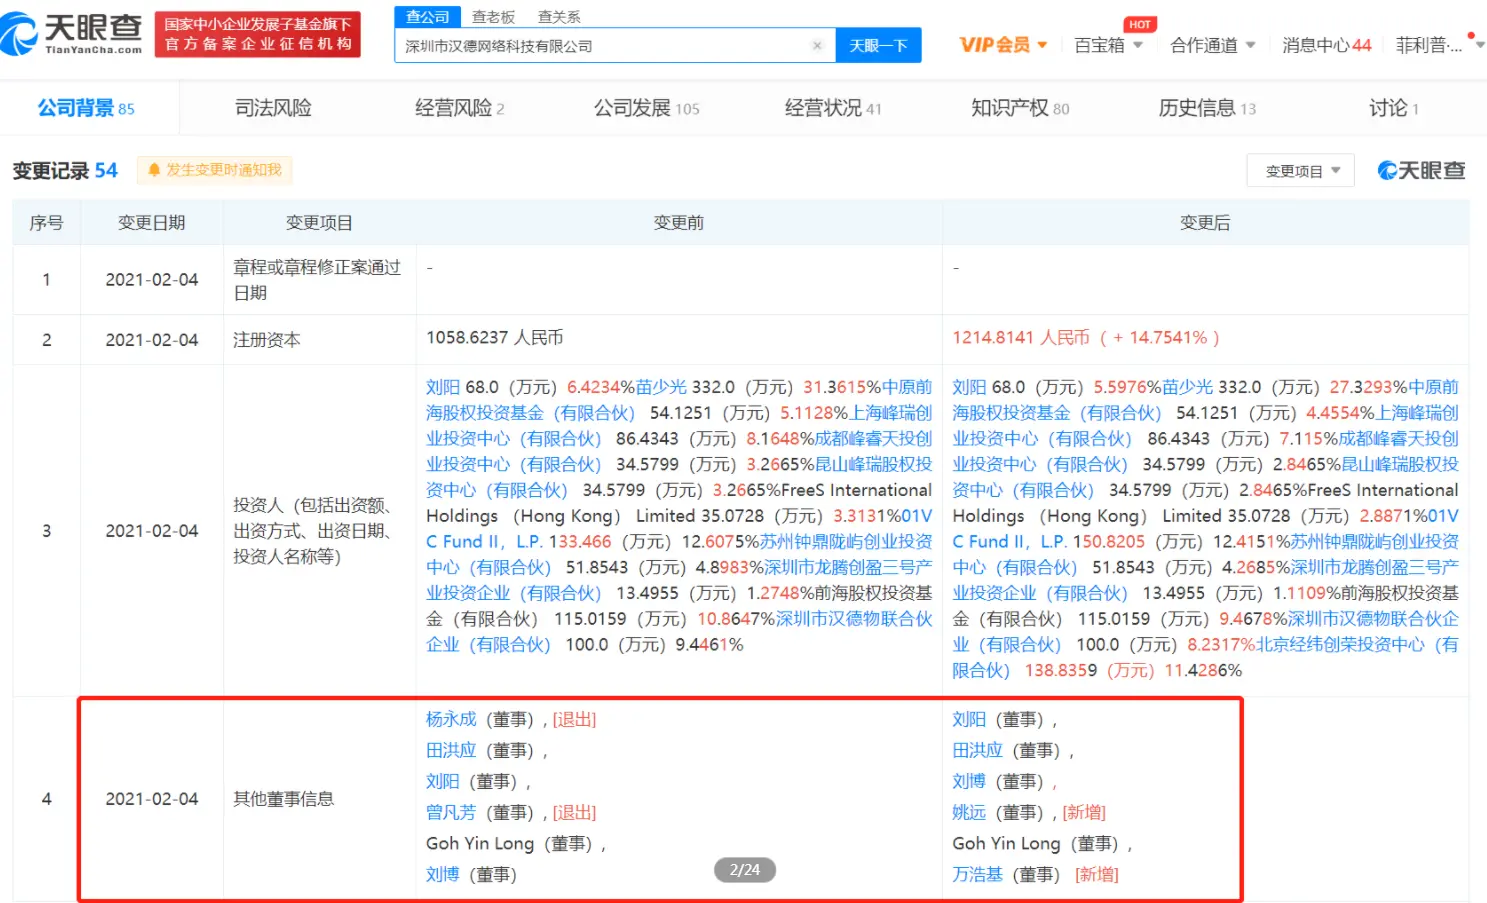Open 曾凡芳 director link in 变更前
1487x903 pixels.
451,812
